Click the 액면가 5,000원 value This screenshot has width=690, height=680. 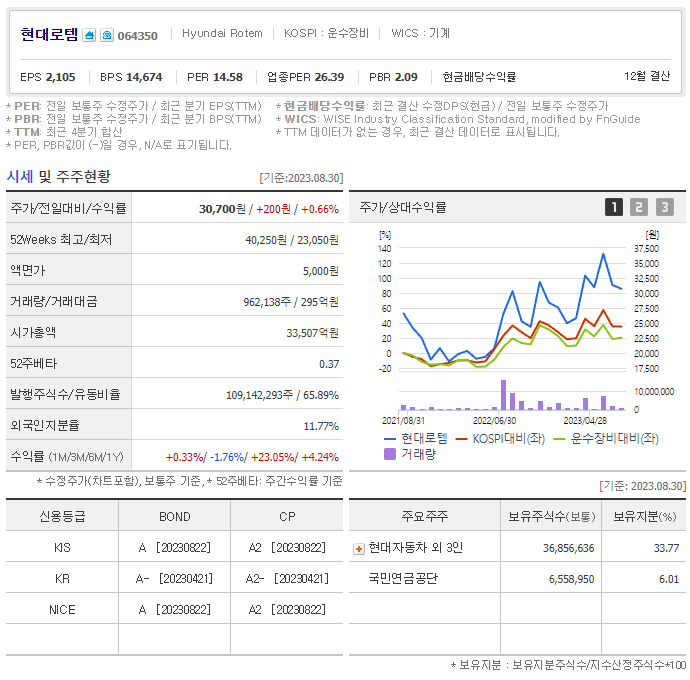coord(320,271)
